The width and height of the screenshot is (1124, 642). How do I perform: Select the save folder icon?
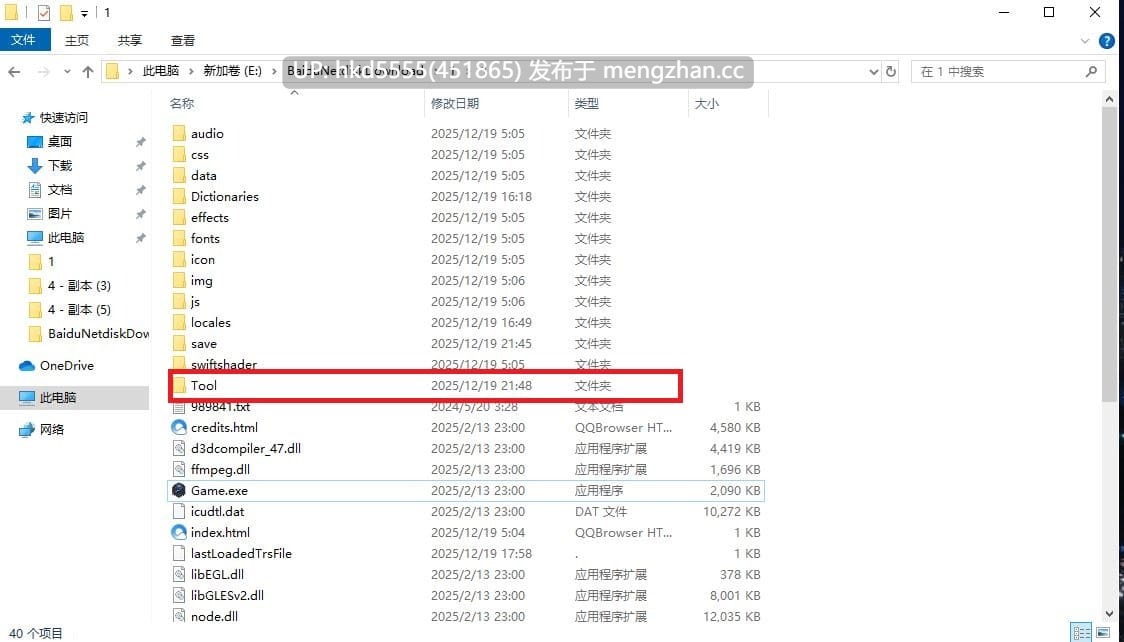179,344
